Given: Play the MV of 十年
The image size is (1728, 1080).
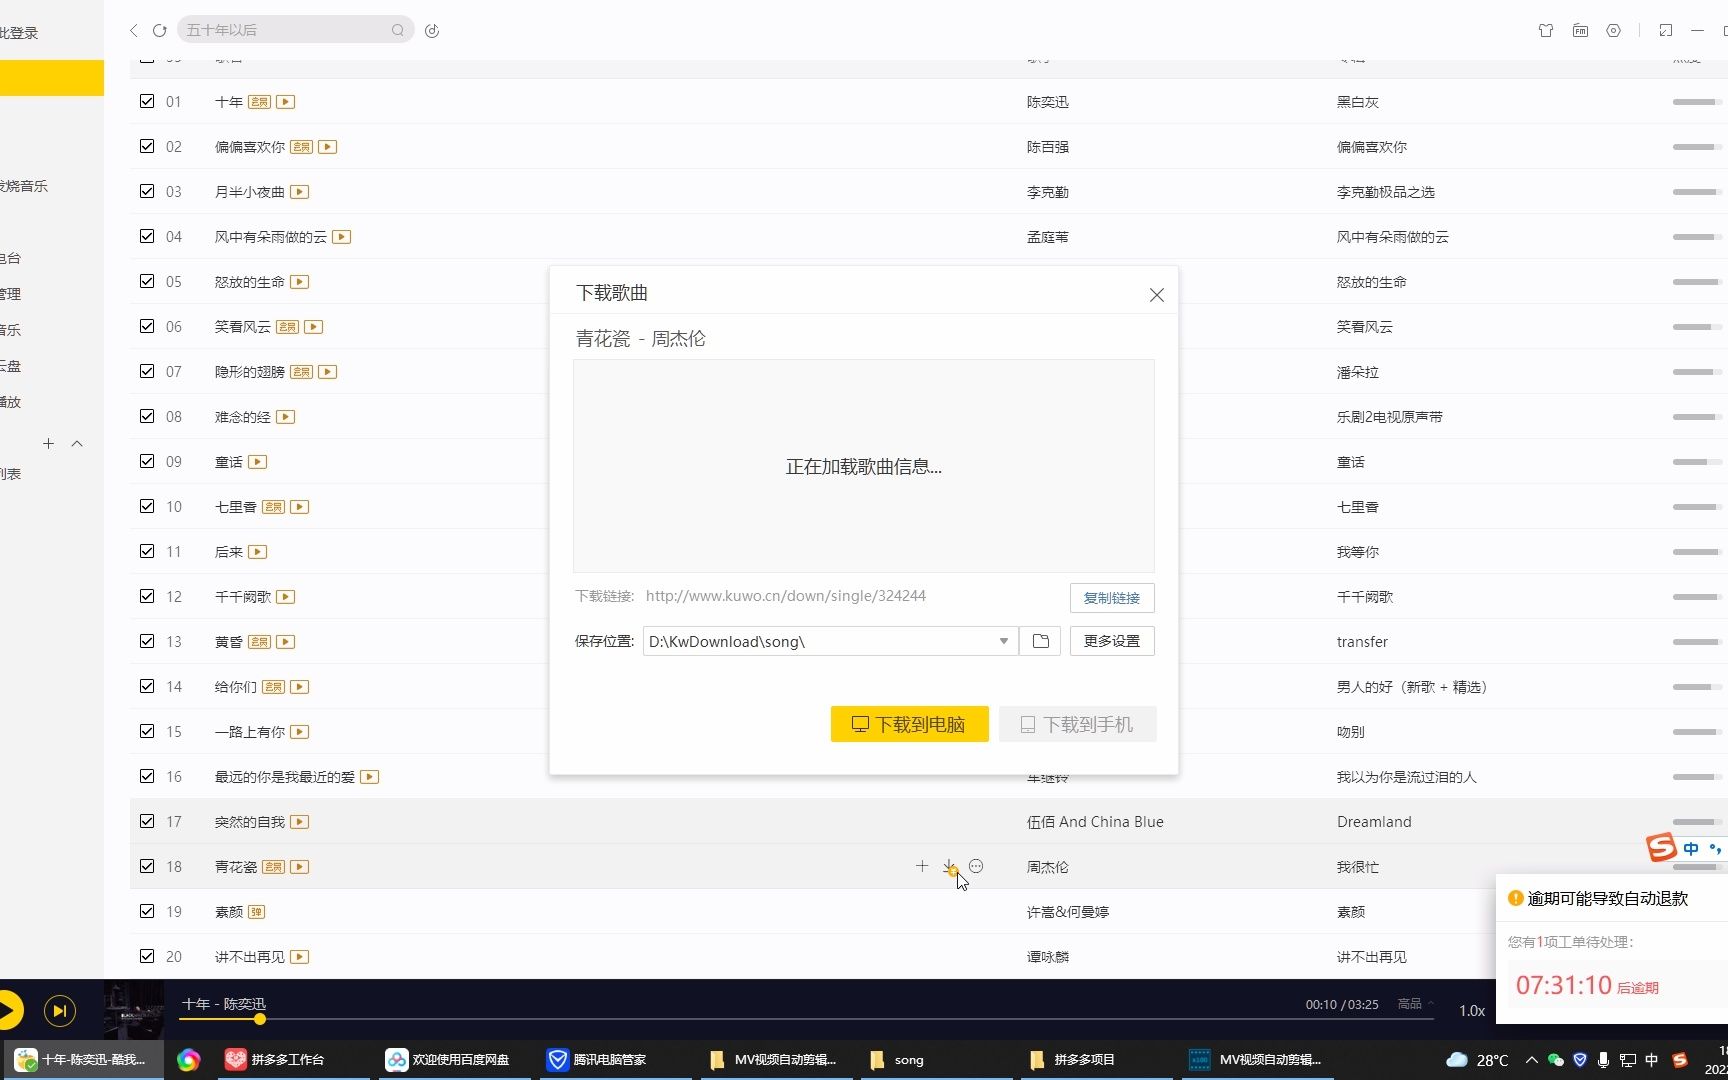Looking at the screenshot, I should (286, 102).
